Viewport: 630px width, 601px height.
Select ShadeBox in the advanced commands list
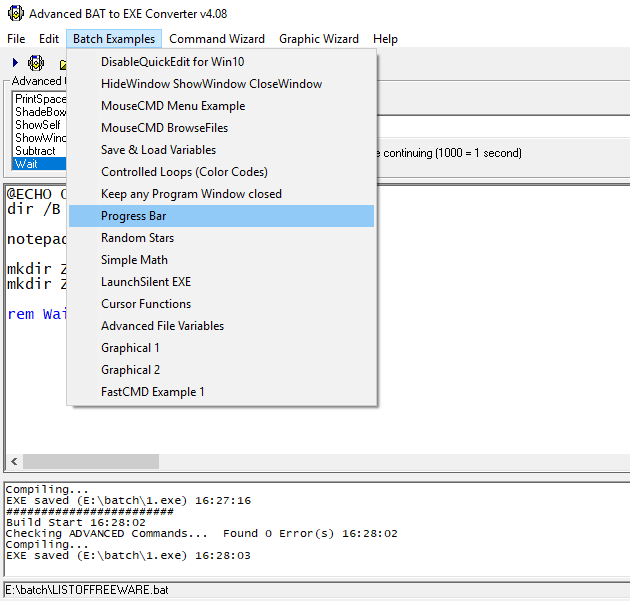click(40, 112)
